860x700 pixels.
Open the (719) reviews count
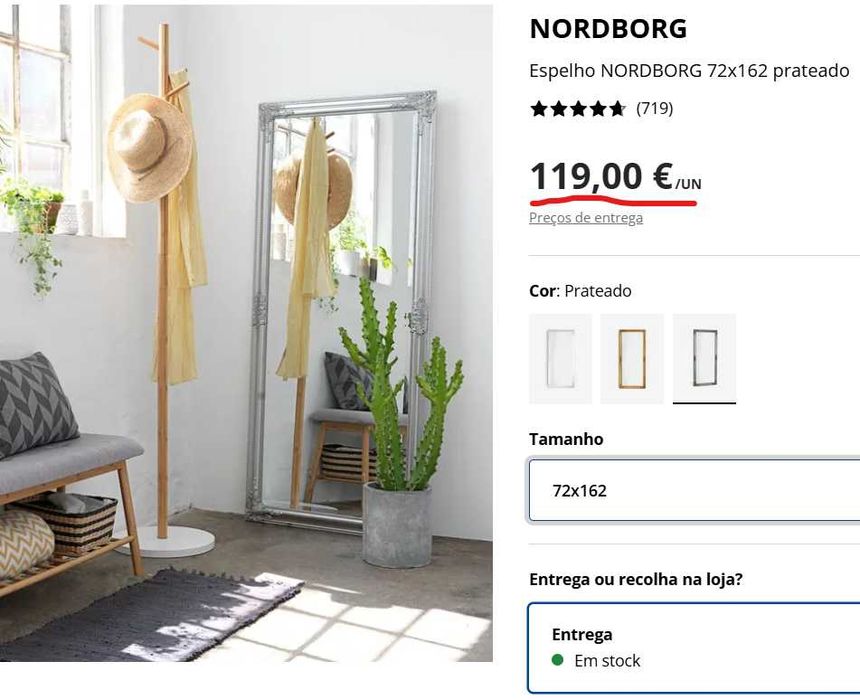coord(654,109)
